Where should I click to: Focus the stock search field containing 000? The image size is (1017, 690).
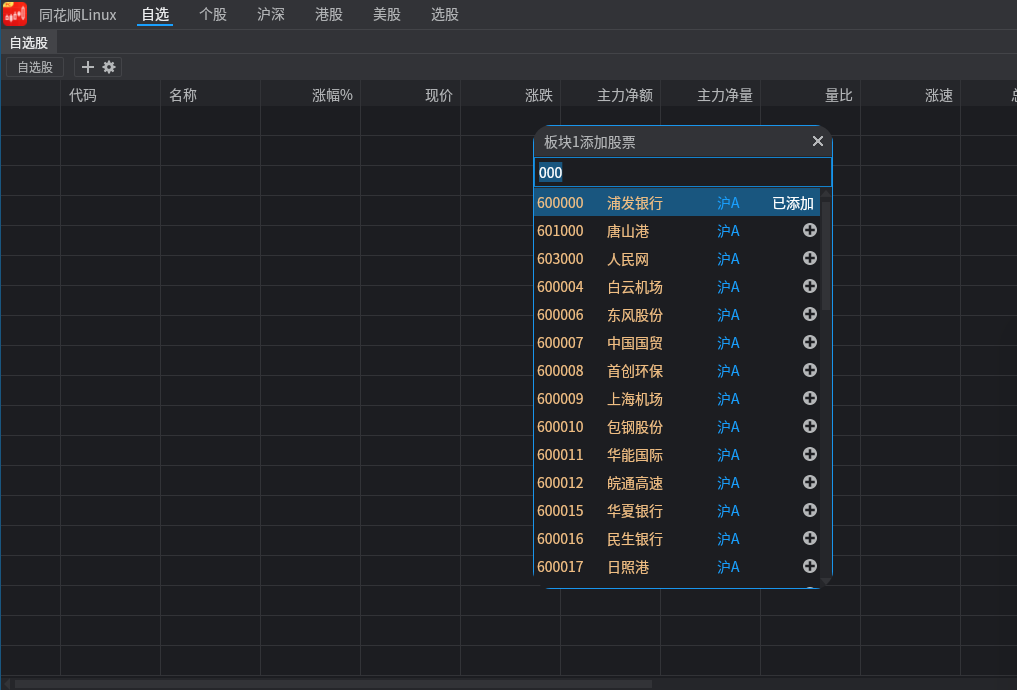pyautogui.click(x=682, y=172)
